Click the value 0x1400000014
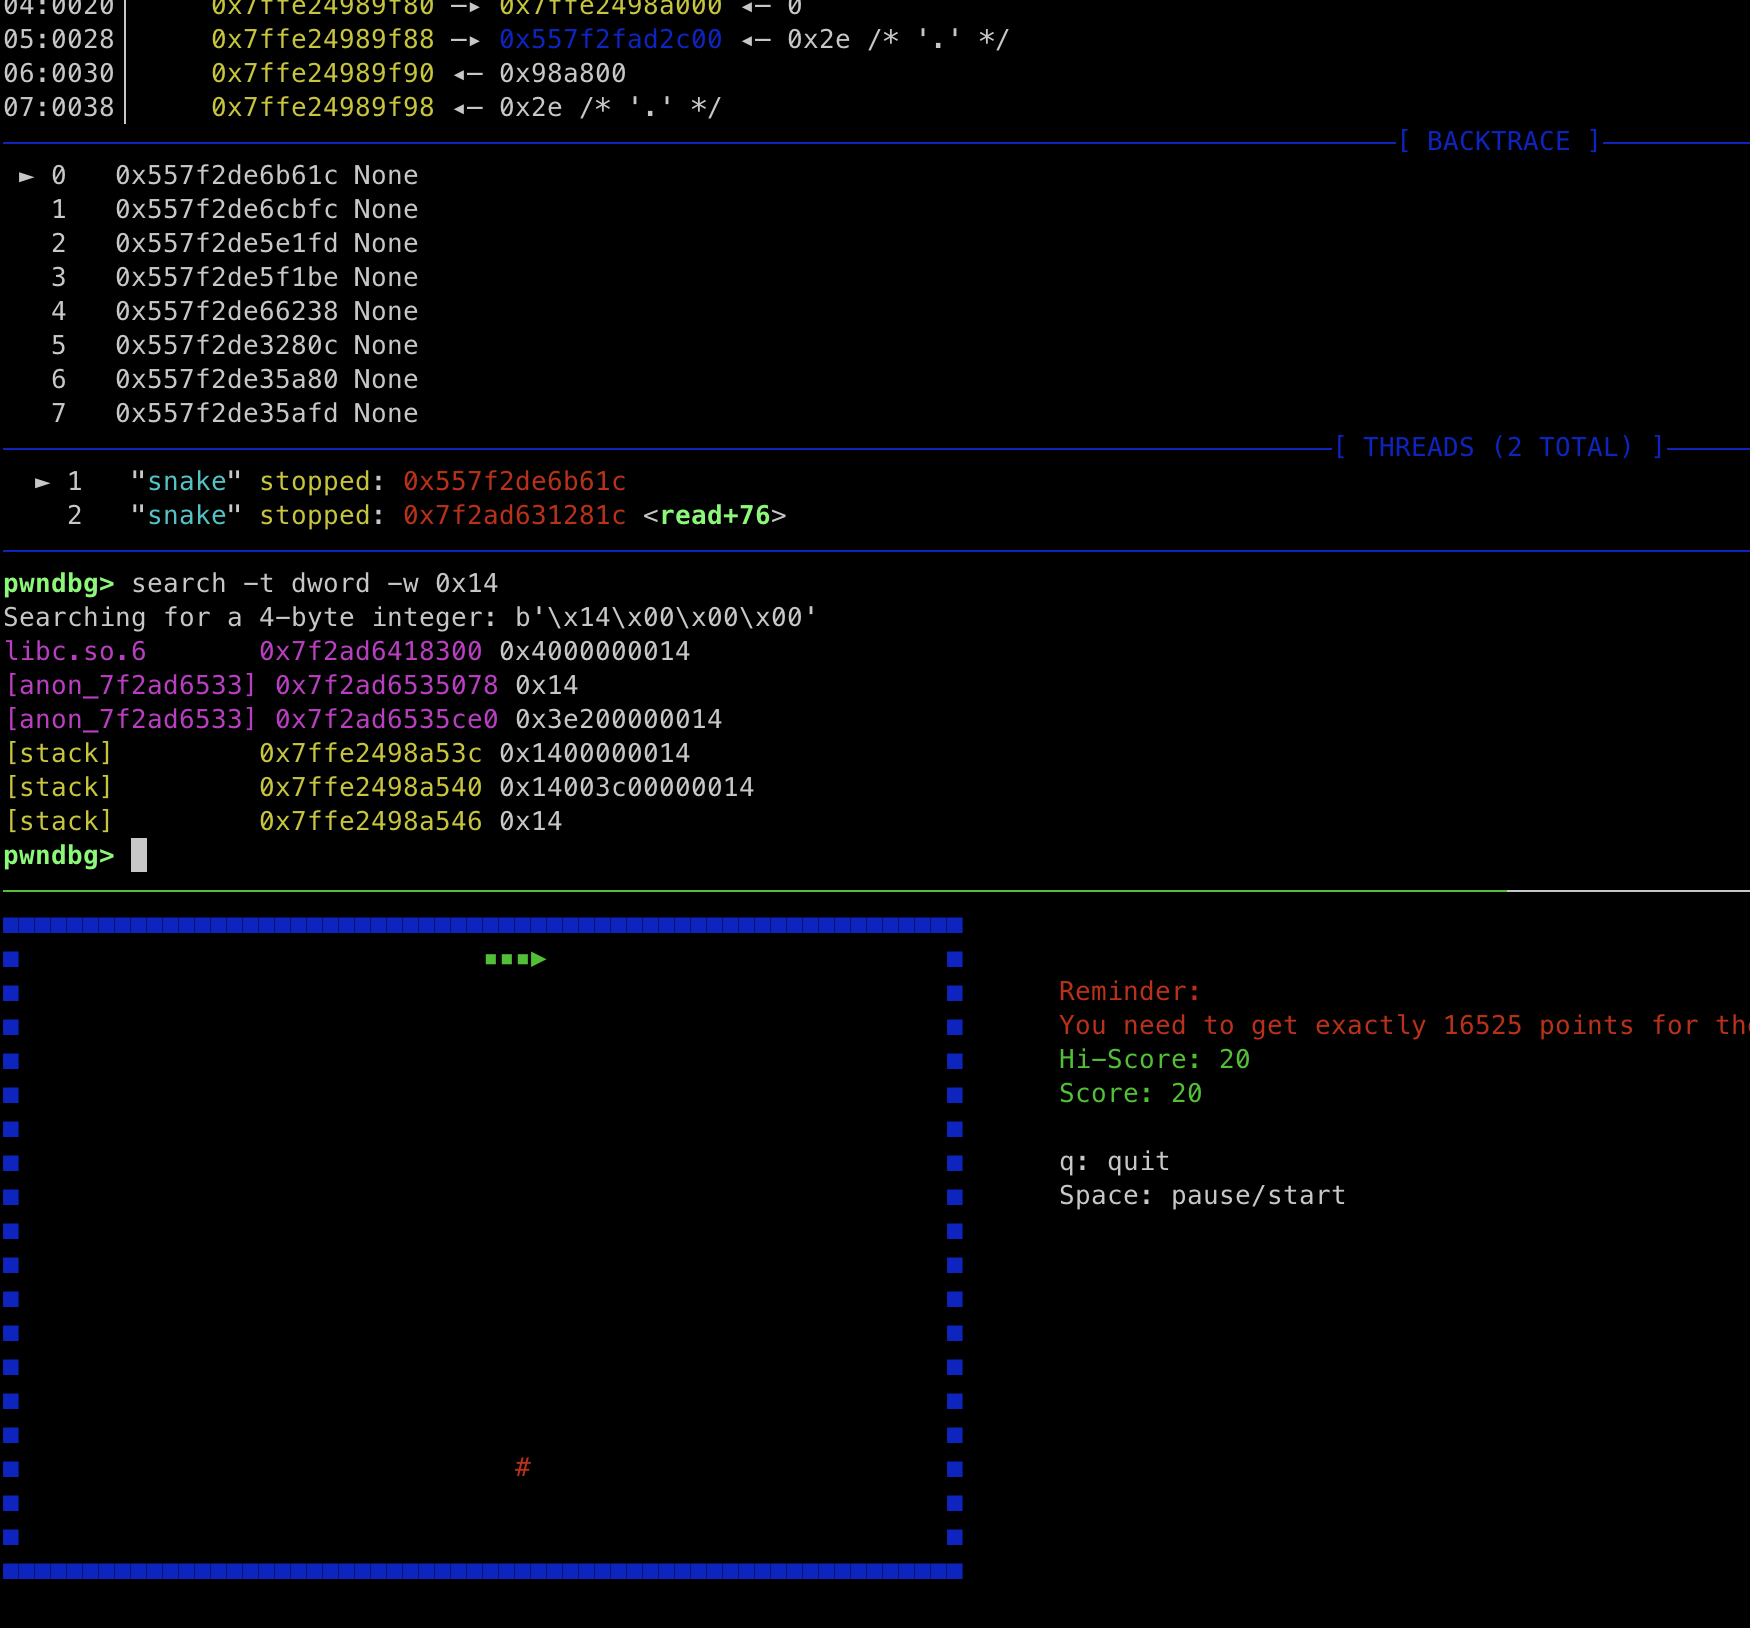The image size is (1750, 1628). point(595,753)
